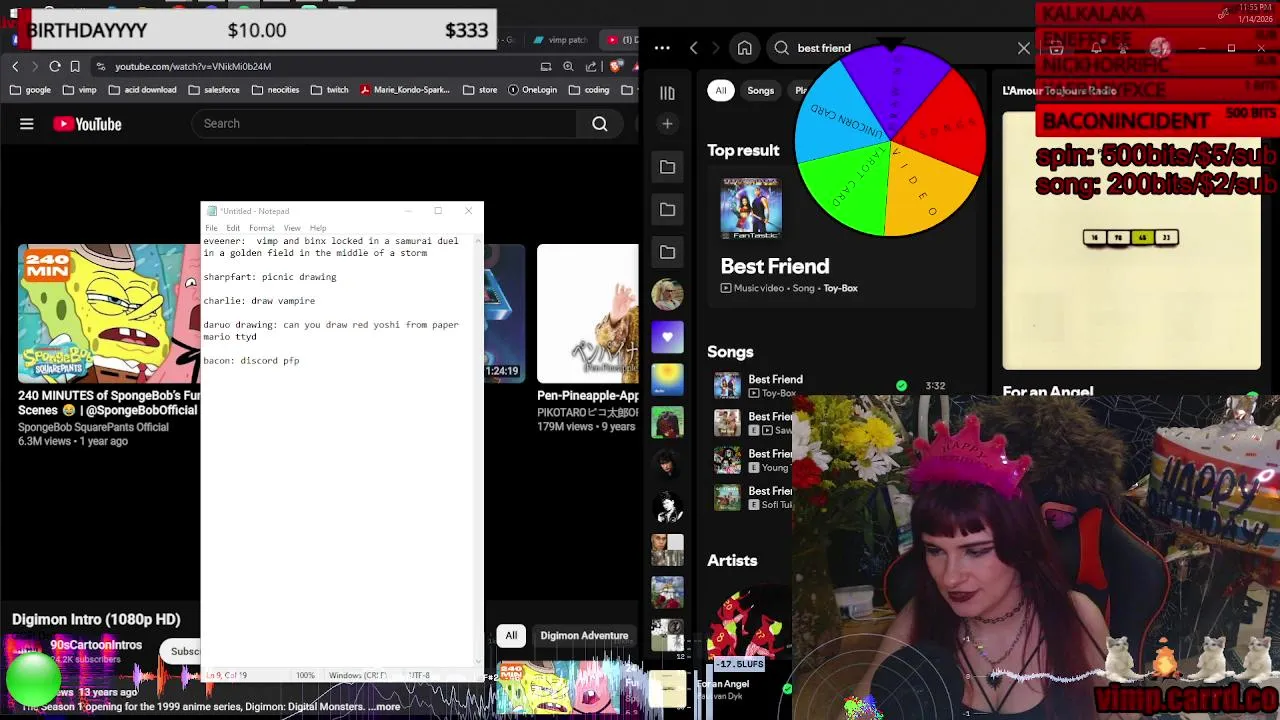1280x720 pixels.
Task: Click the YouTube address bar URL
Action: coord(193,66)
